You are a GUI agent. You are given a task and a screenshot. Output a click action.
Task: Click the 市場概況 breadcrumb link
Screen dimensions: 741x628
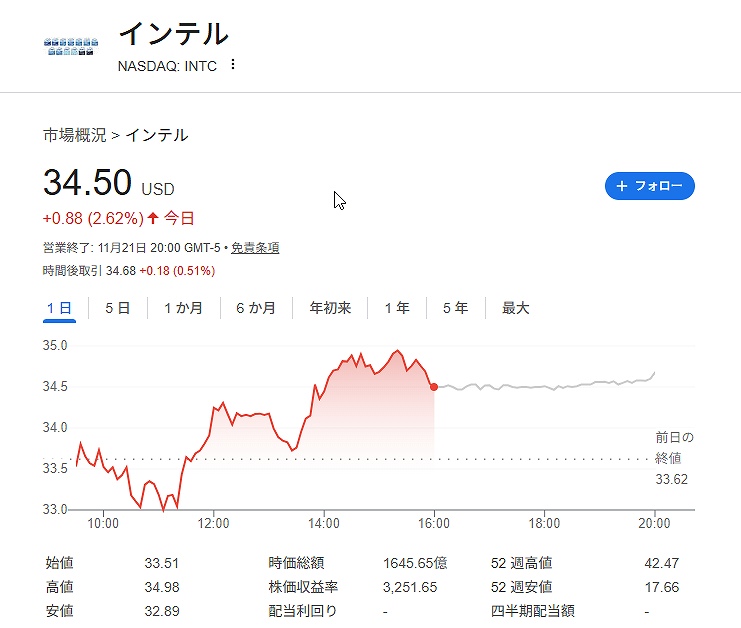pos(74,135)
